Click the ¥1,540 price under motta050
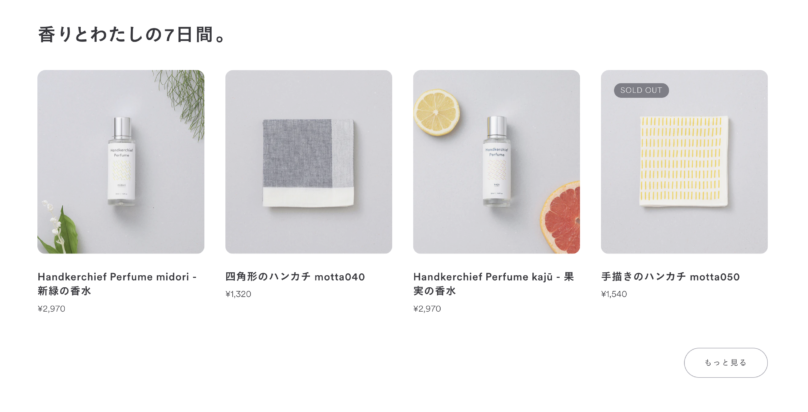 click(x=614, y=294)
